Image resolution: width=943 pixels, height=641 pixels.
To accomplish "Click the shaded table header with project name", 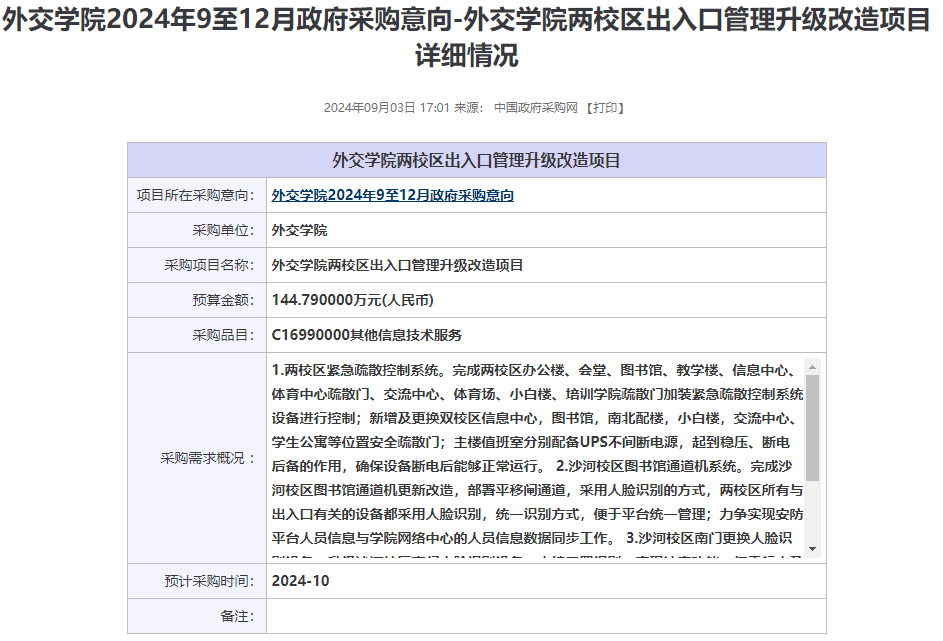I will pos(476,160).
